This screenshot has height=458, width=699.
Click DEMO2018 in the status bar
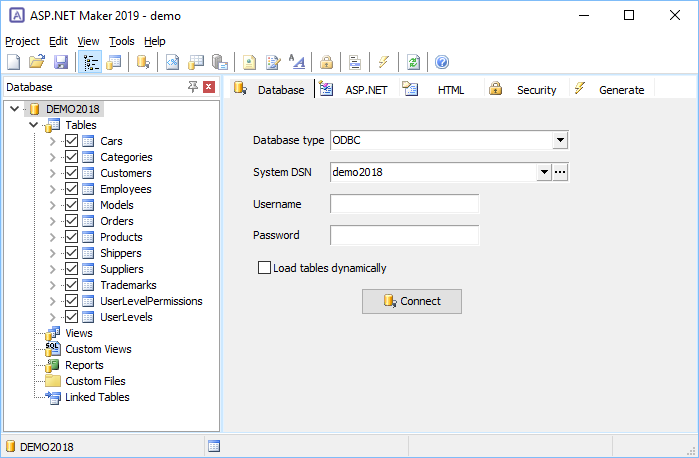[46, 447]
